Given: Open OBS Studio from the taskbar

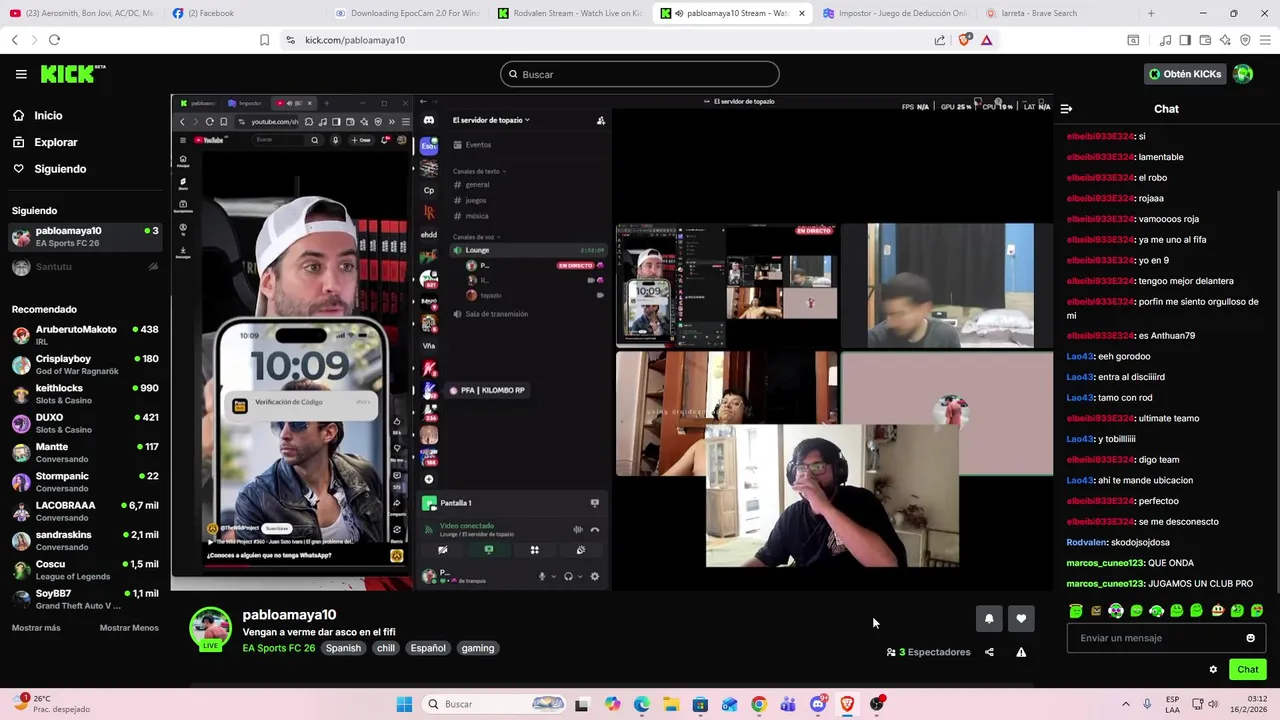Looking at the screenshot, I should click(877, 704).
